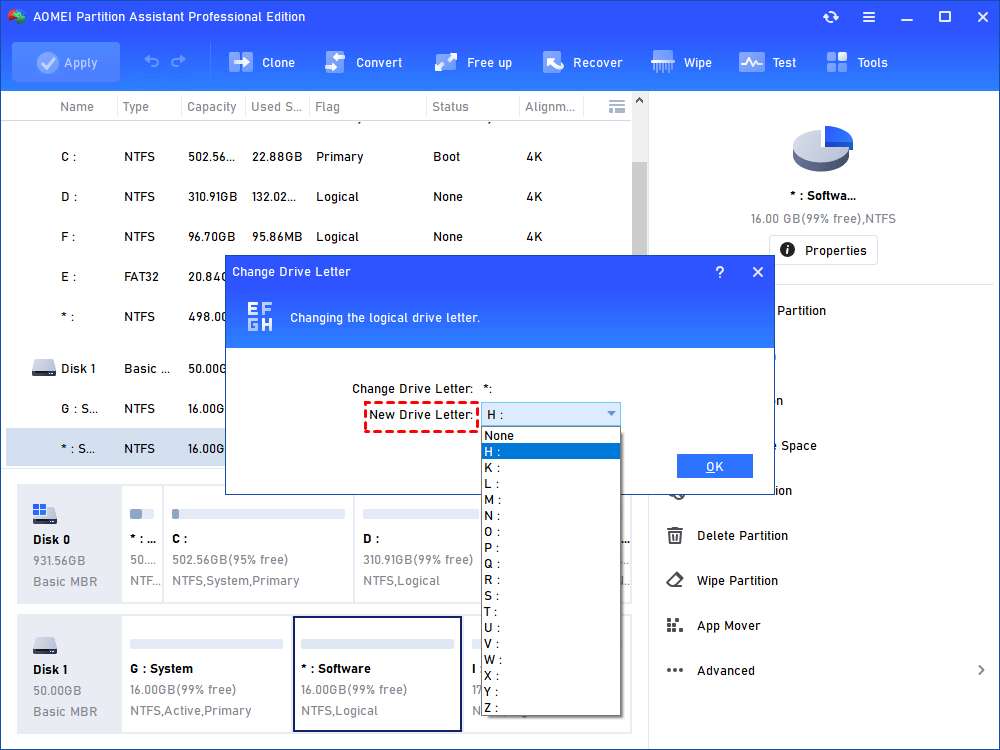Select R : in drive letter list
1000x750 pixels.
point(551,580)
